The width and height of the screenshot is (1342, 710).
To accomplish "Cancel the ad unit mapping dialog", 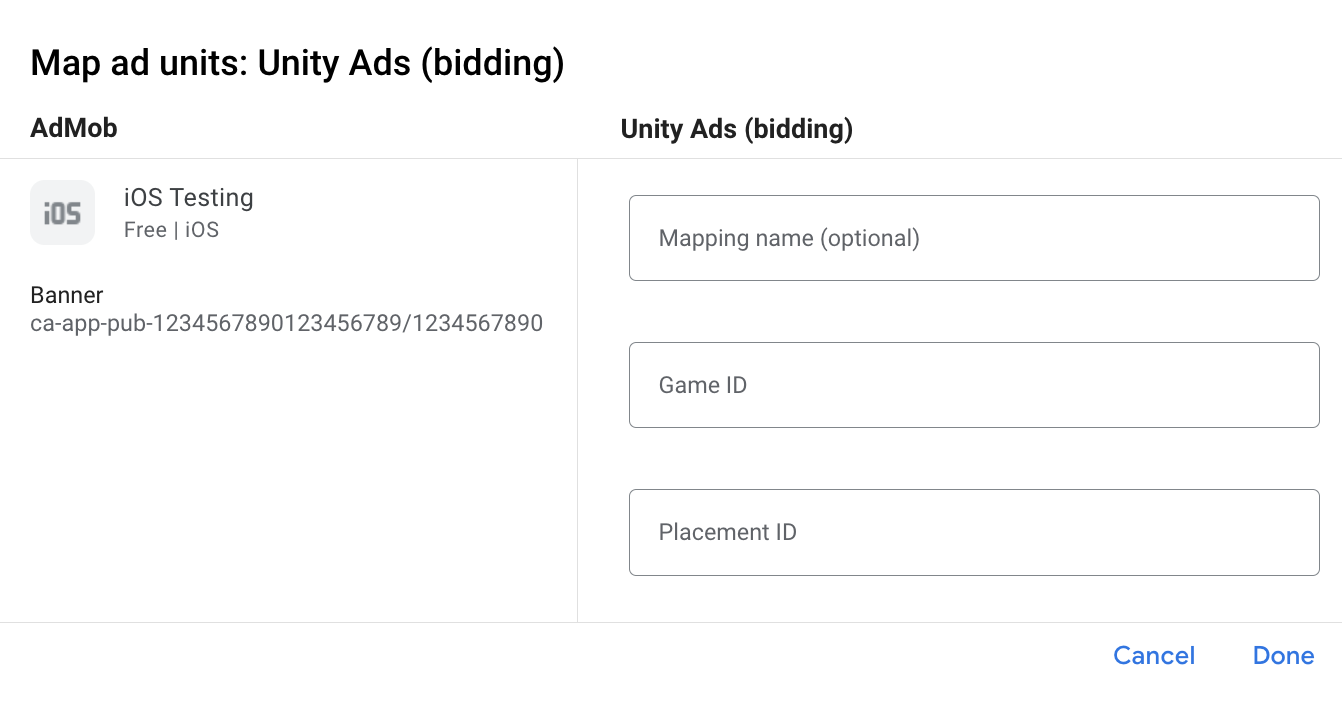I will [x=1154, y=656].
